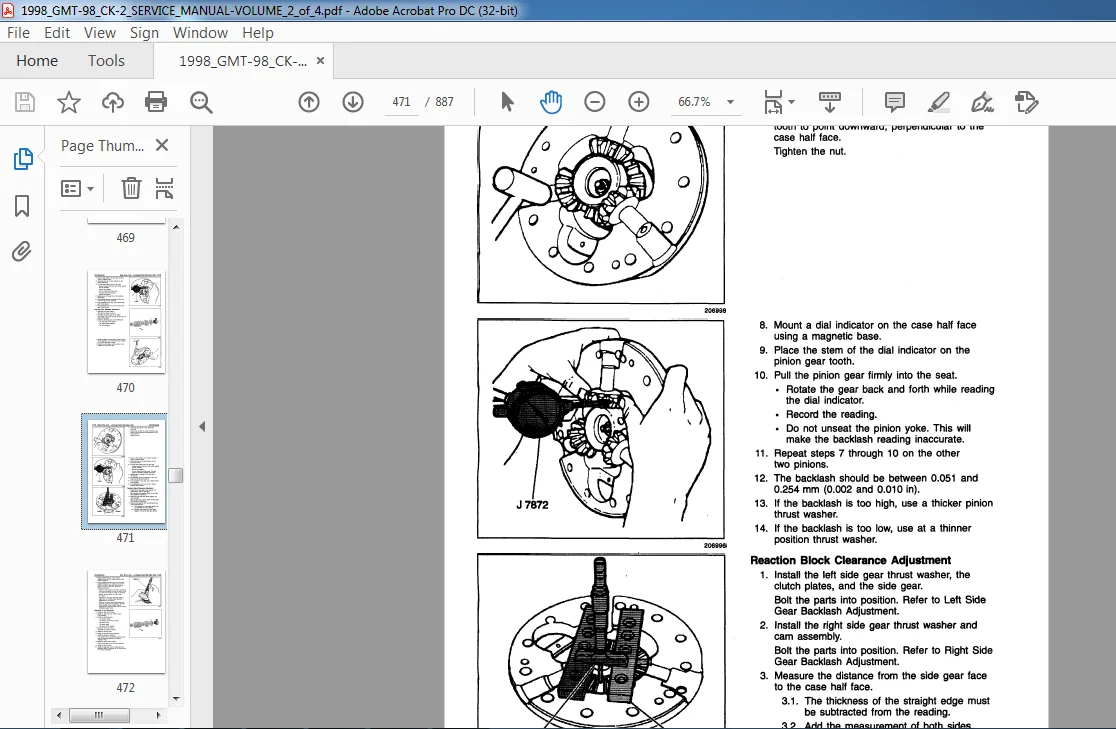The image size is (1116, 729).
Task: Select page 470 thumbnail
Action: pyautogui.click(x=126, y=322)
